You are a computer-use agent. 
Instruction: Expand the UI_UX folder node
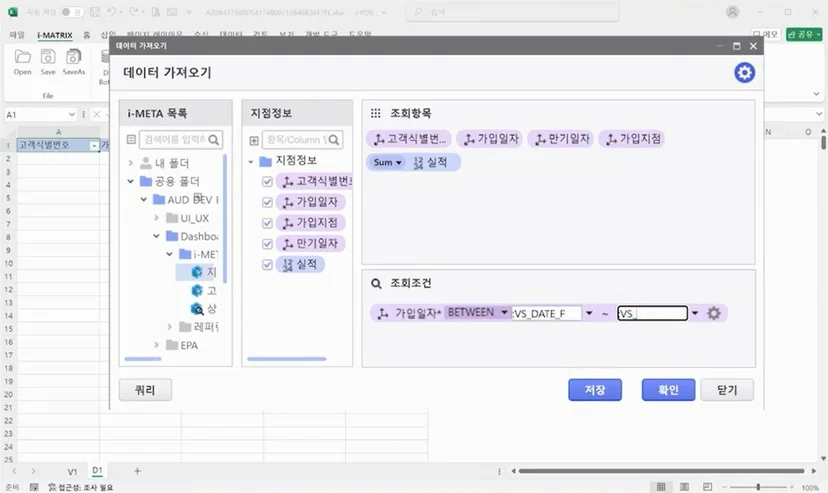coord(156,217)
